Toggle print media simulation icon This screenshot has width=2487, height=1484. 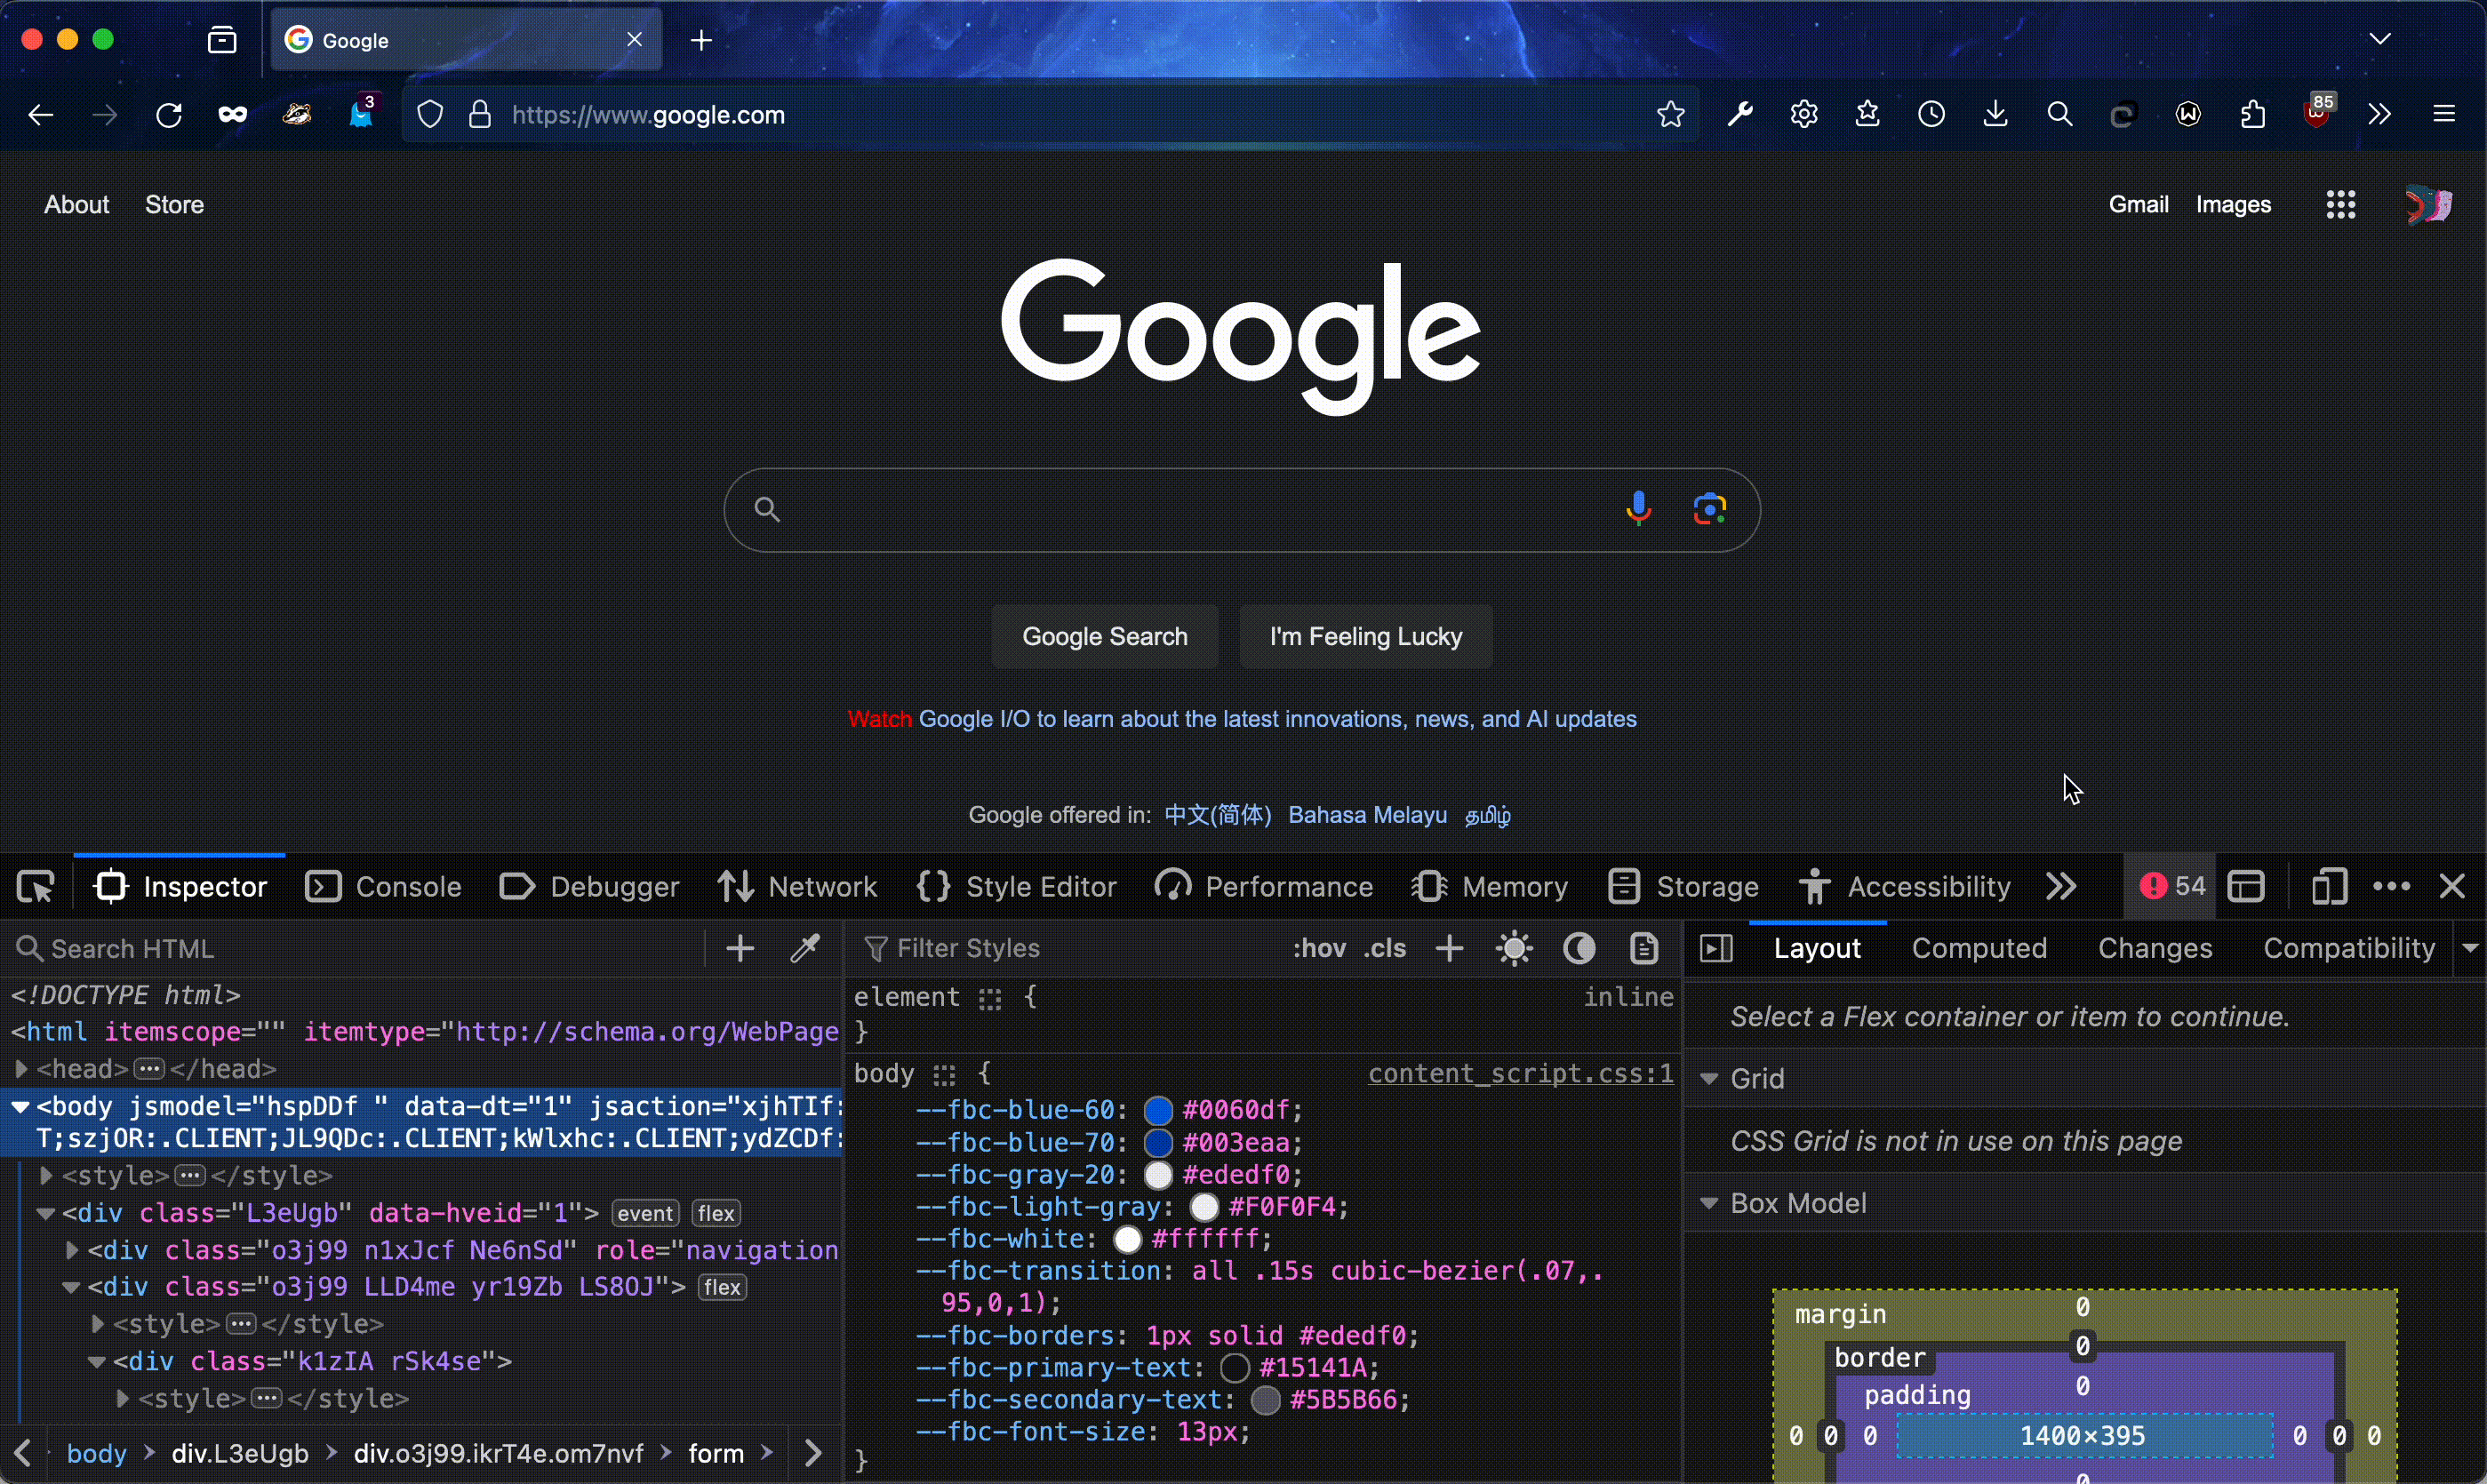pos(1645,948)
